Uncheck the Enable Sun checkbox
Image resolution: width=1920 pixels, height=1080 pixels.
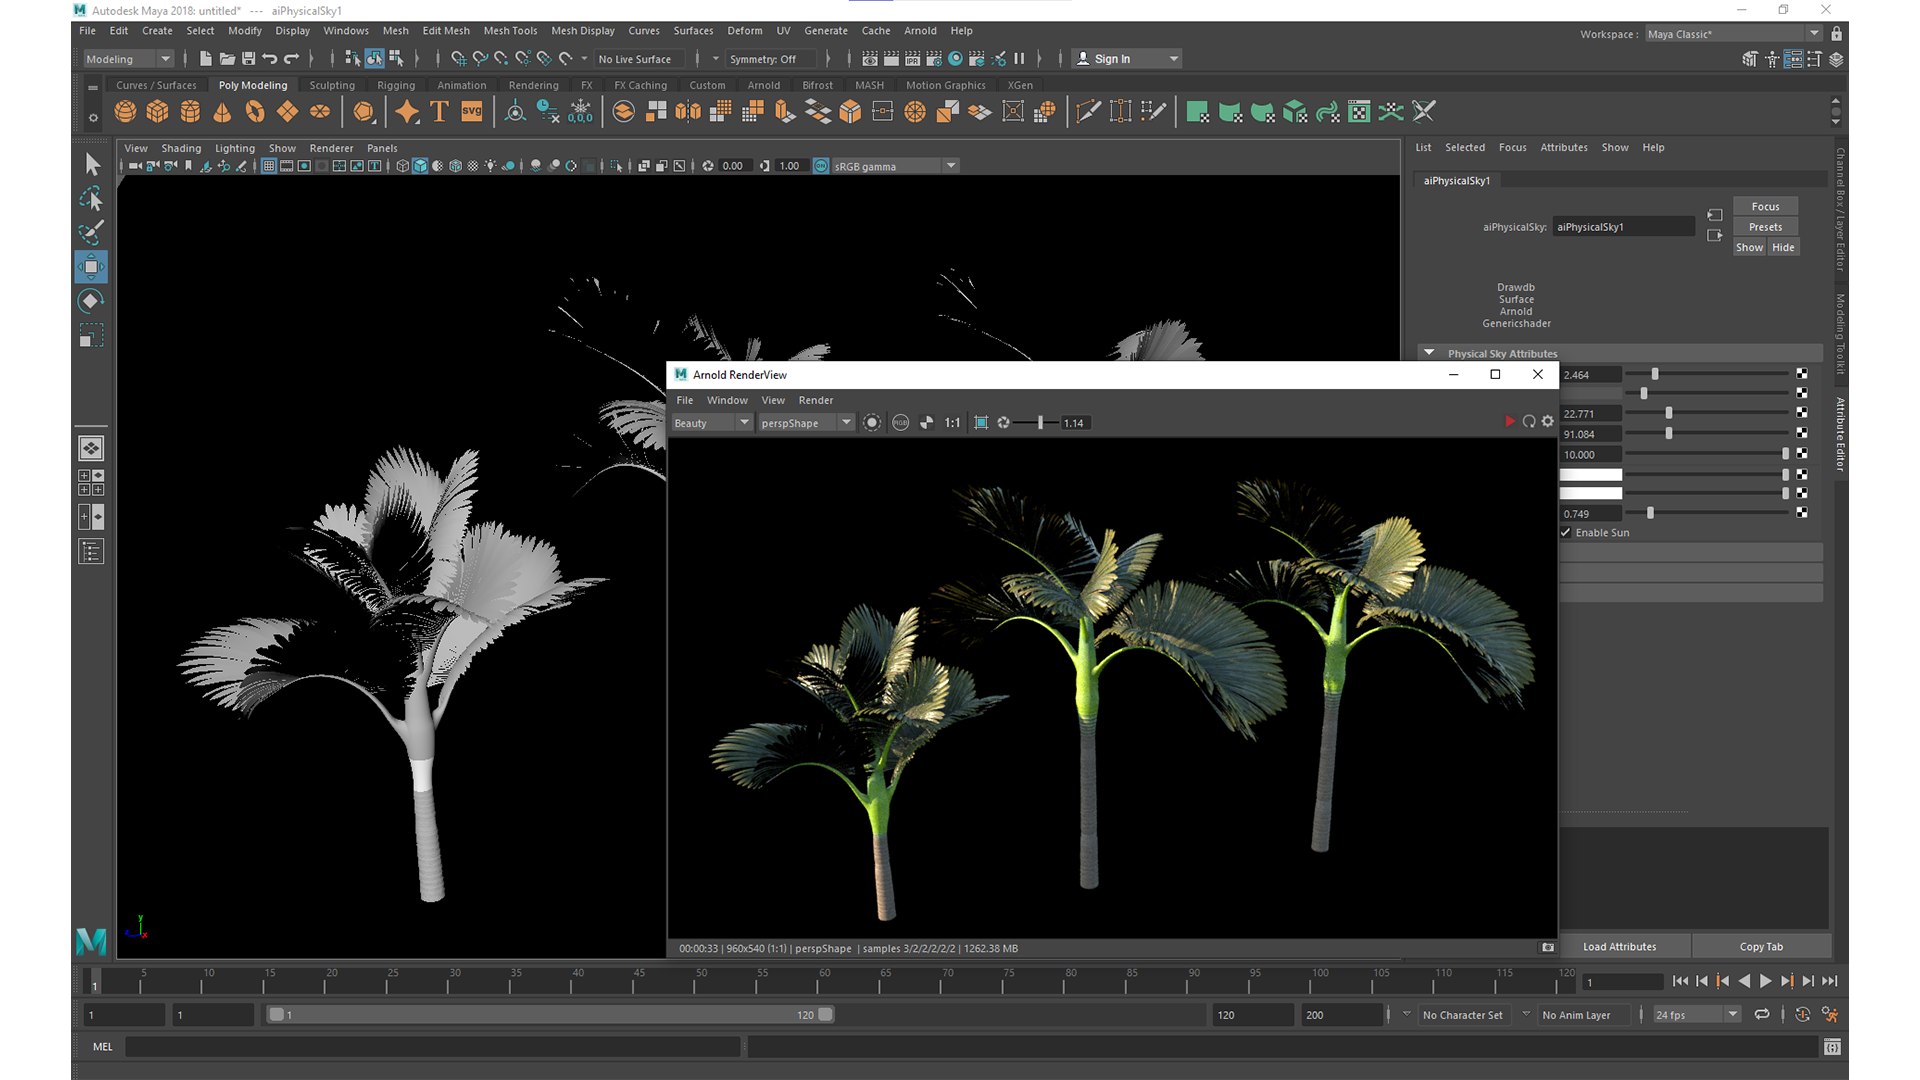1566,533
